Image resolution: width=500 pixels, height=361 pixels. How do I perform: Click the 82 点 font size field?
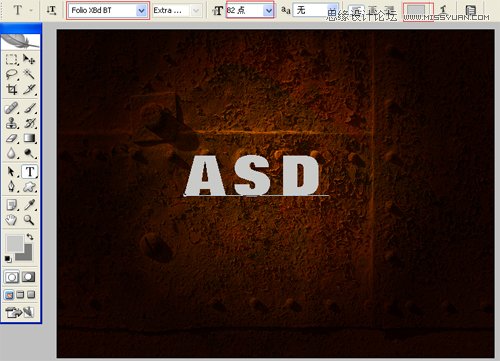coord(245,10)
